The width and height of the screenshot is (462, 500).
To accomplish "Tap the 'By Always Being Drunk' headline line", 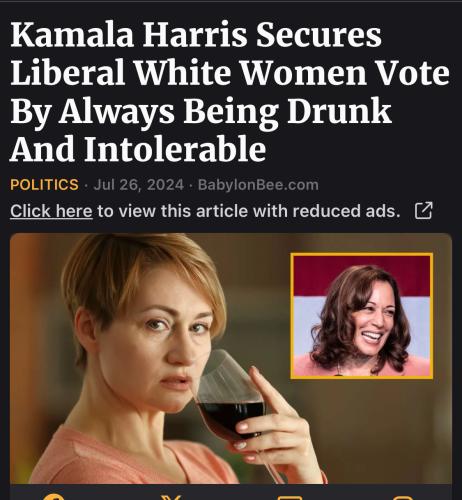I will coord(201,112).
